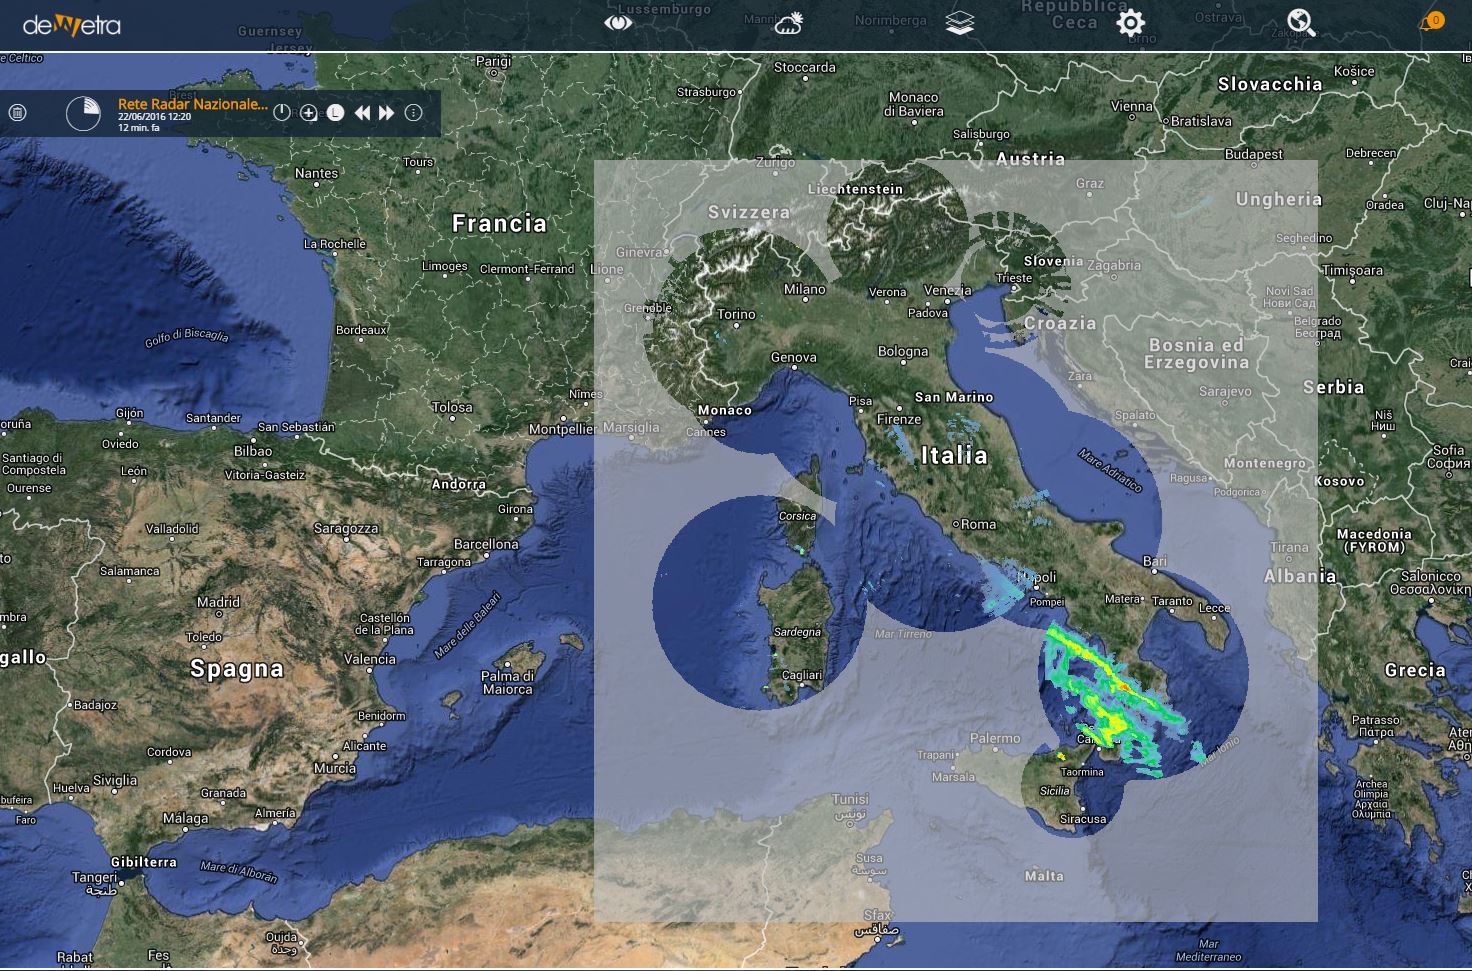
Task: Toggle the radar layer power button
Action: (282, 113)
